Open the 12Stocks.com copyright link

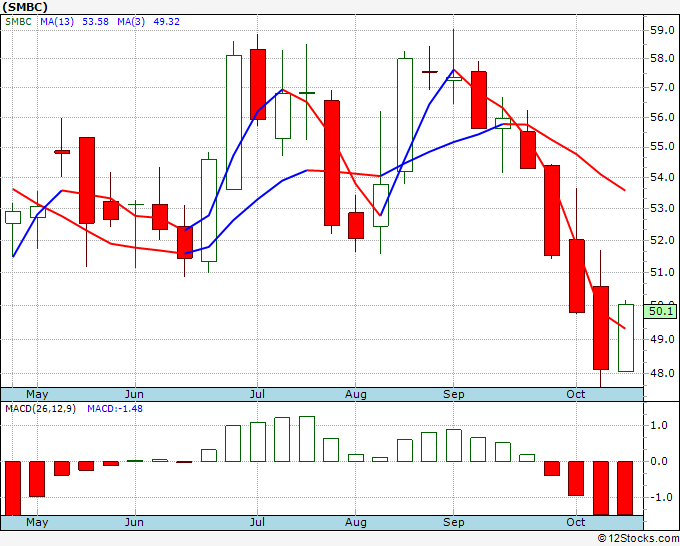(638, 539)
